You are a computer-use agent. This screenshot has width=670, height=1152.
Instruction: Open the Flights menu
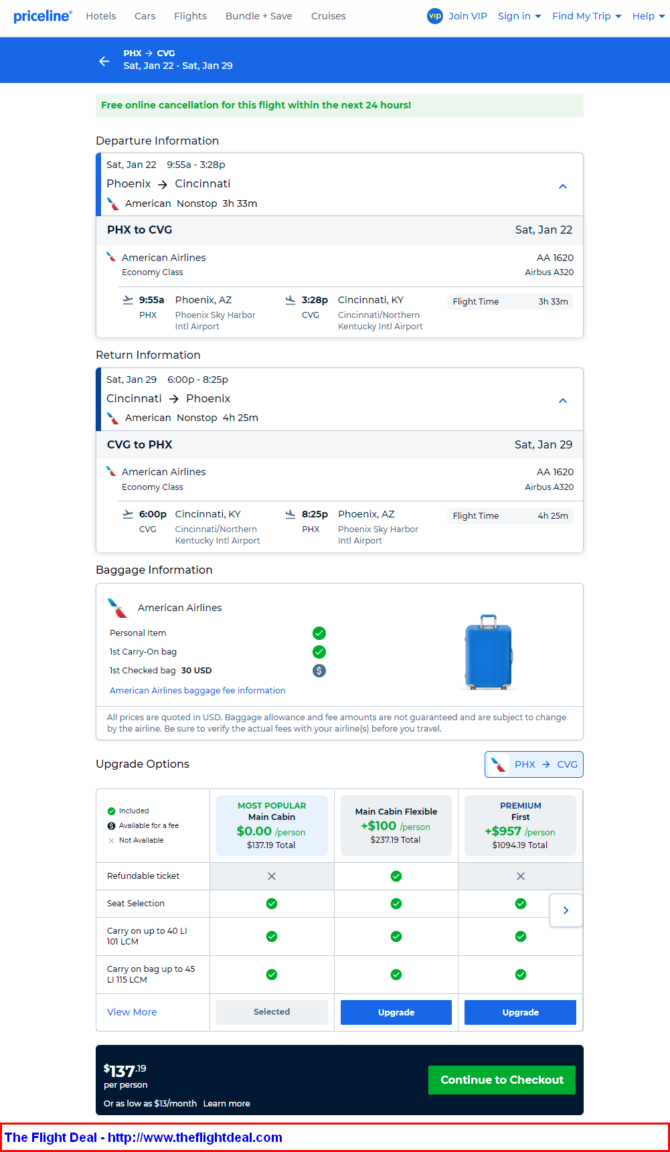point(190,16)
